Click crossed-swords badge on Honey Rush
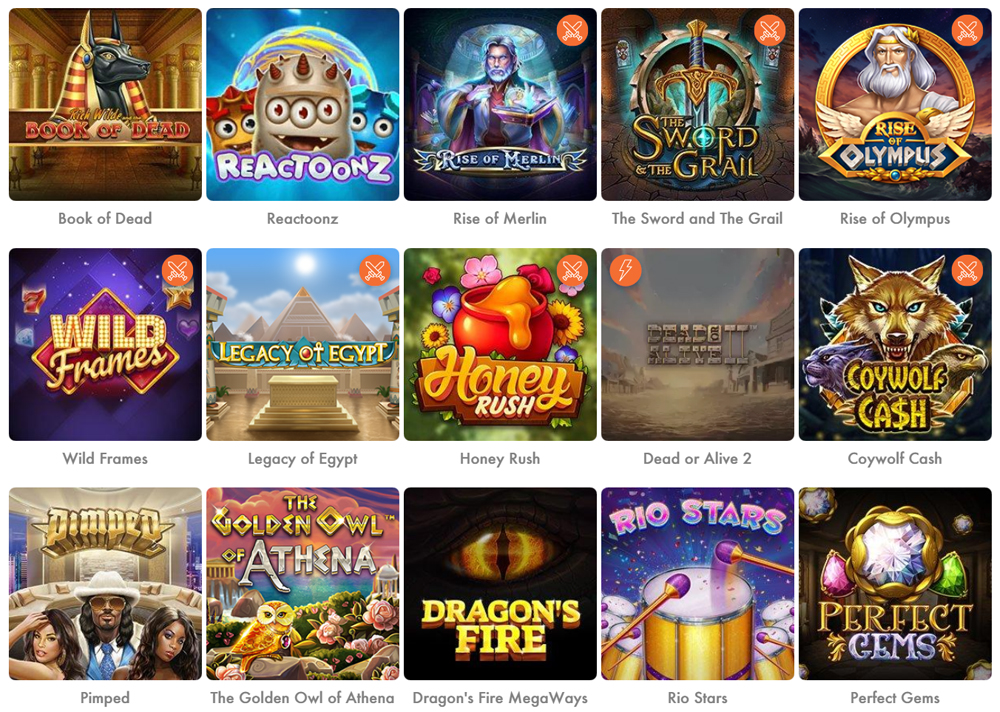 point(572,270)
